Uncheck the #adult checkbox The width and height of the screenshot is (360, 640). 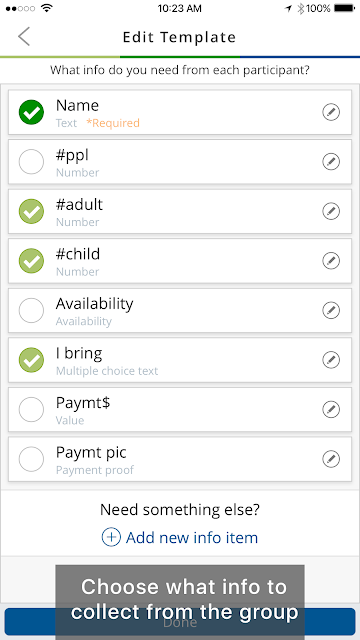tap(31, 211)
